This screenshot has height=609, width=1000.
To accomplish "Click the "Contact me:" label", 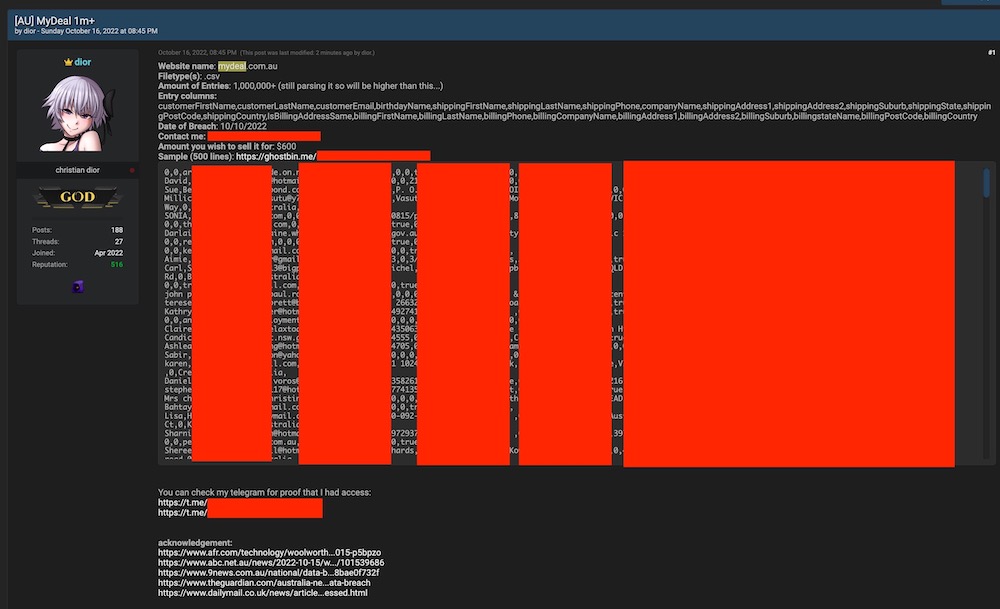I will tap(182, 136).
